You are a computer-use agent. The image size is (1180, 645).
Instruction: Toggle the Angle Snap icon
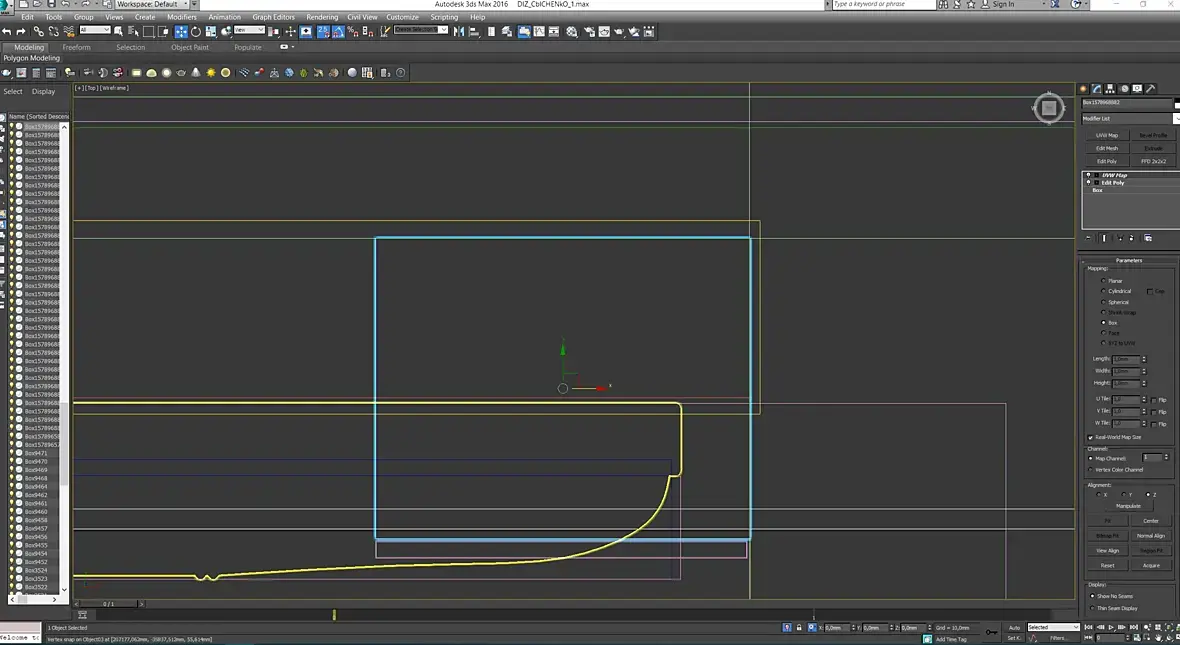coord(338,32)
